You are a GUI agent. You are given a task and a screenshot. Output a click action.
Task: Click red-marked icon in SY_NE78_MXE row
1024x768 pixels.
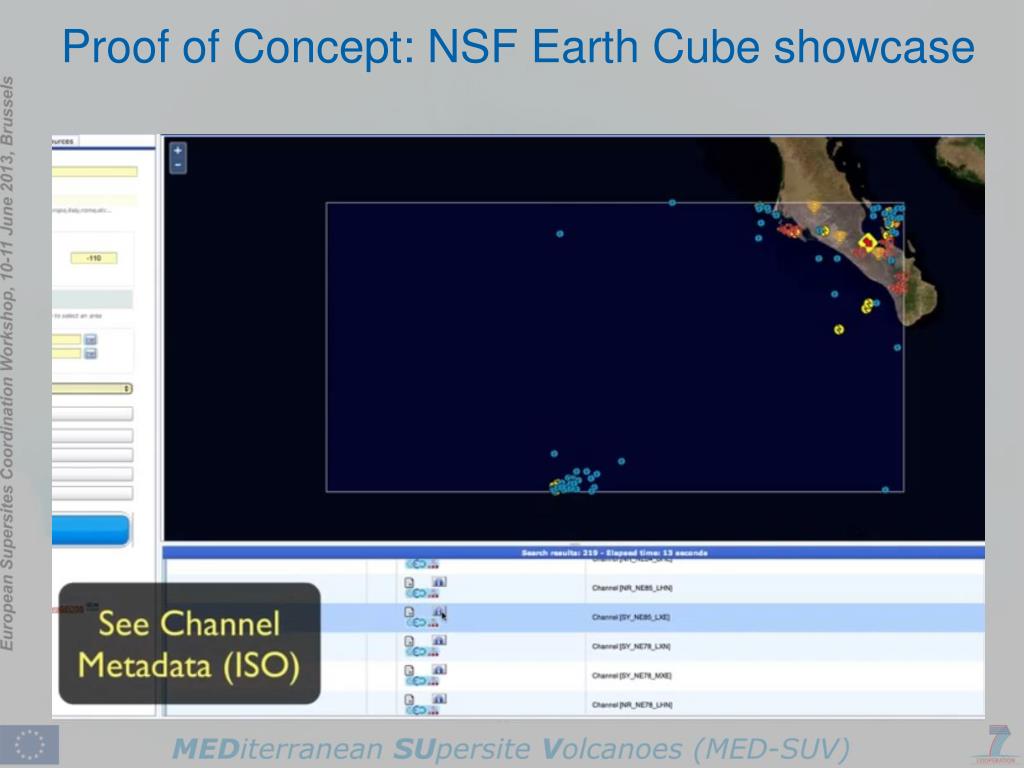click(x=433, y=682)
